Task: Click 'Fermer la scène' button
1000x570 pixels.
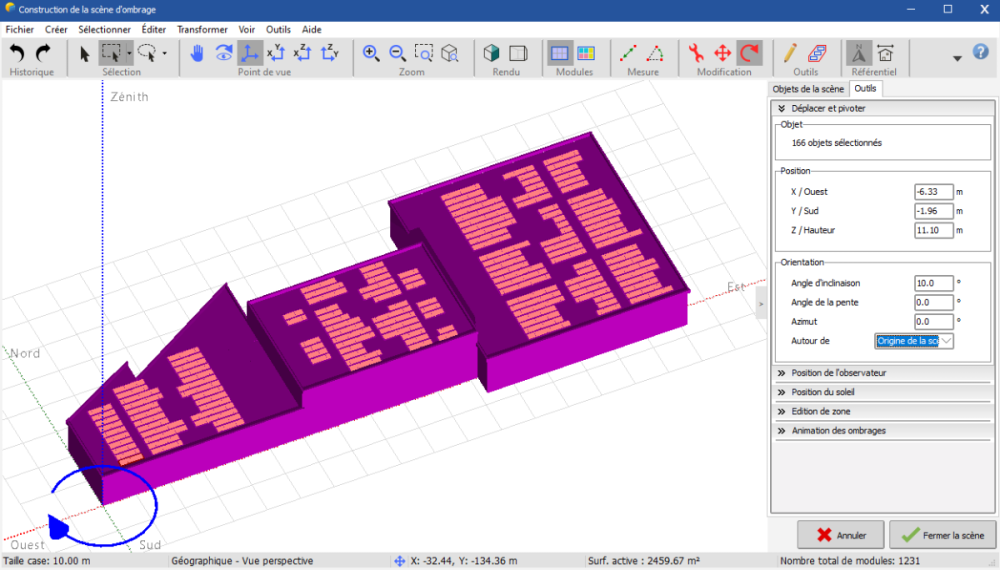Action: click(x=942, y=535)
